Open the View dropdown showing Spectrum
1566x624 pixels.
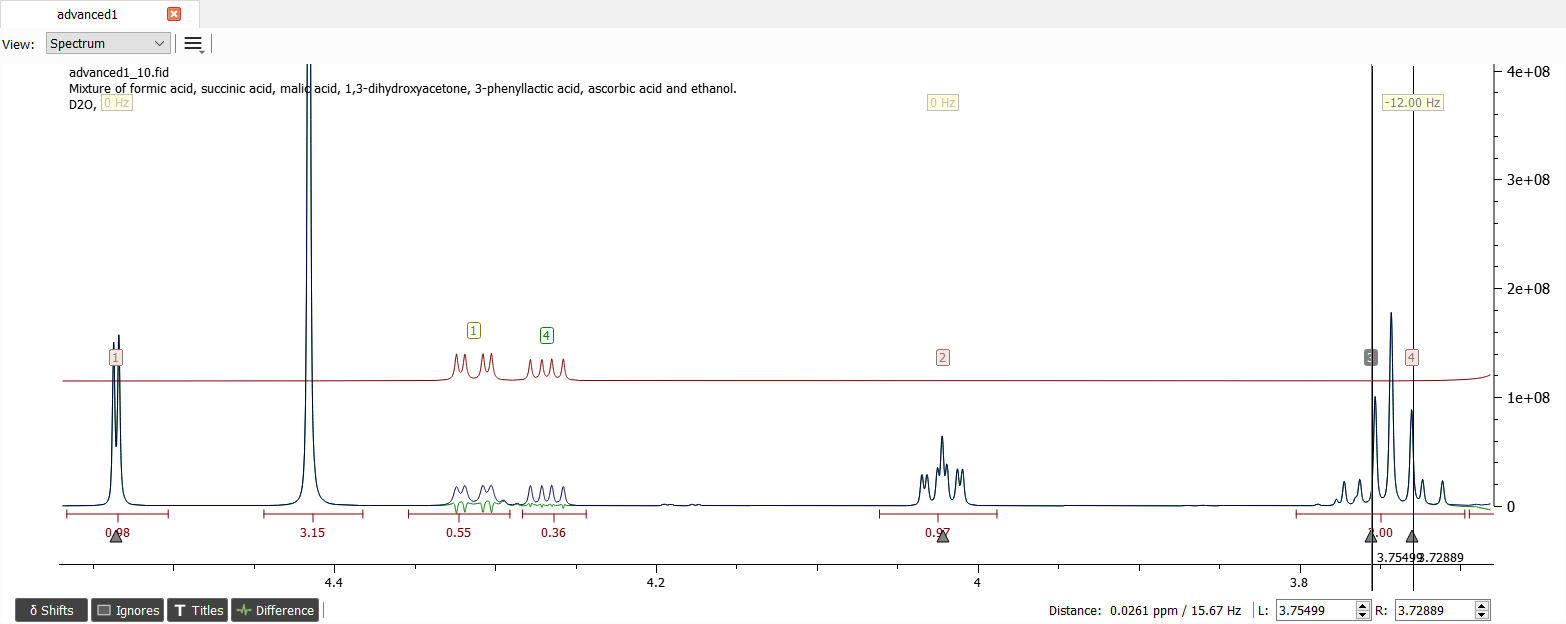108,43
